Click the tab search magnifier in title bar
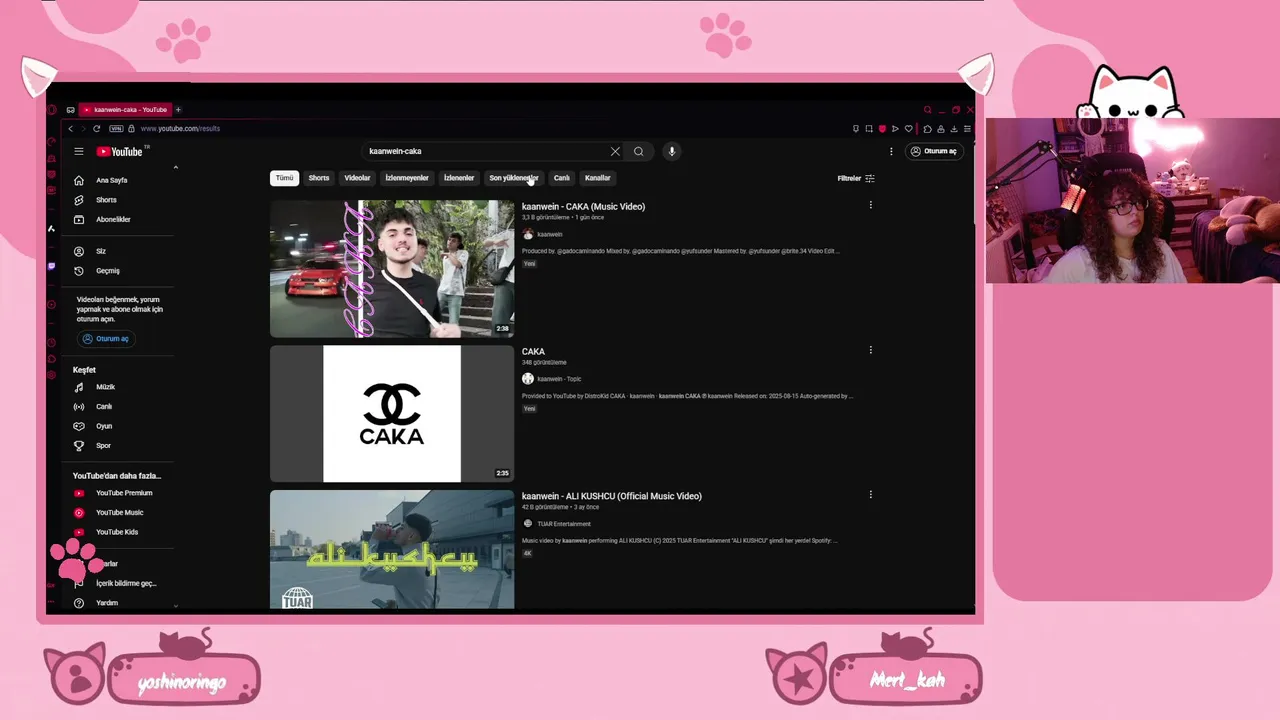 tap(927, 110)
